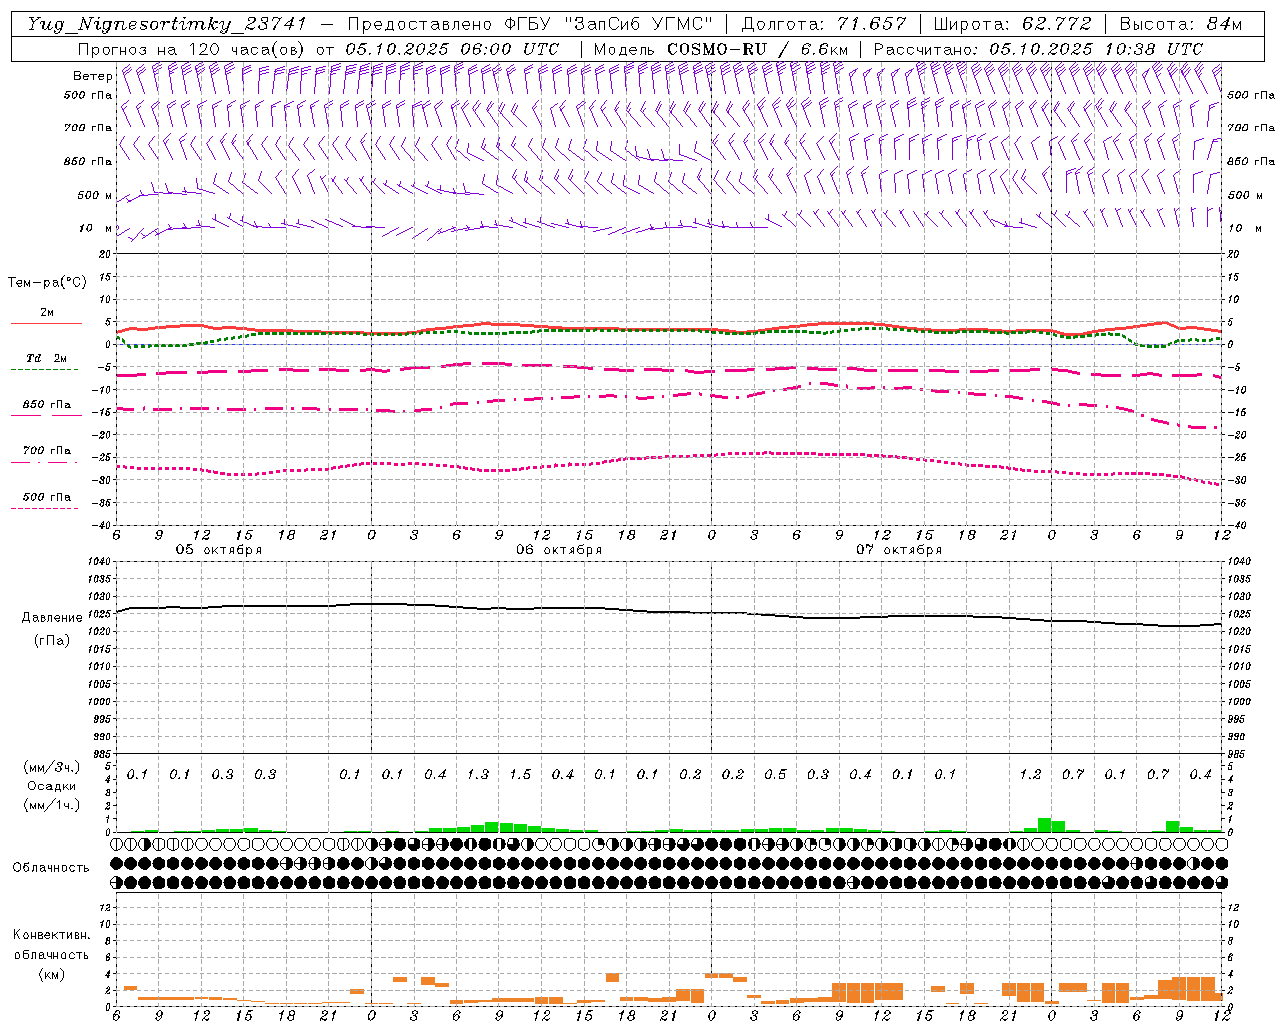1280x1024 pixels.
Task: Select the 06 октября date label
Action: tap(559, 550)
